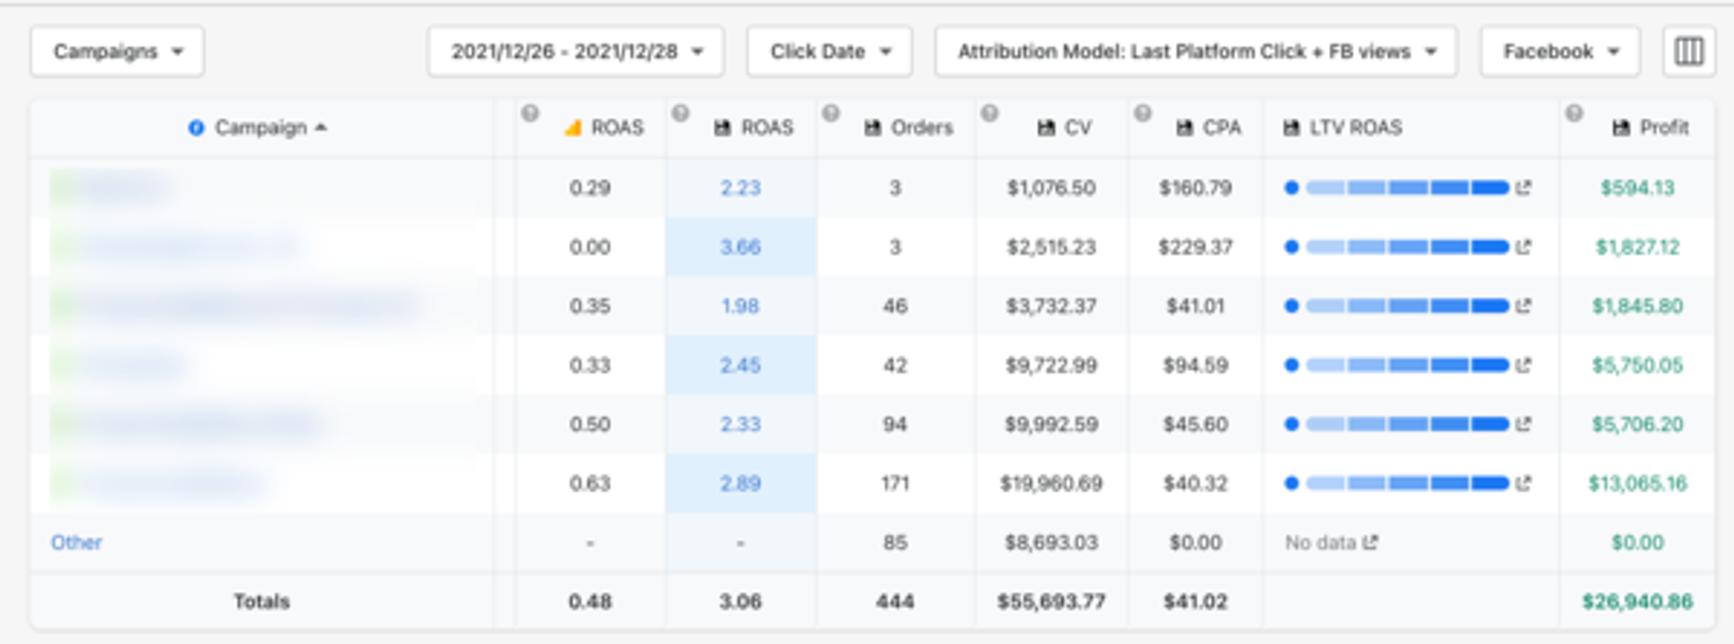The width and height of the screenshot is (1734, 644).
Task: Select the Totals Orders value 444
Action: [x=895, y=602]
